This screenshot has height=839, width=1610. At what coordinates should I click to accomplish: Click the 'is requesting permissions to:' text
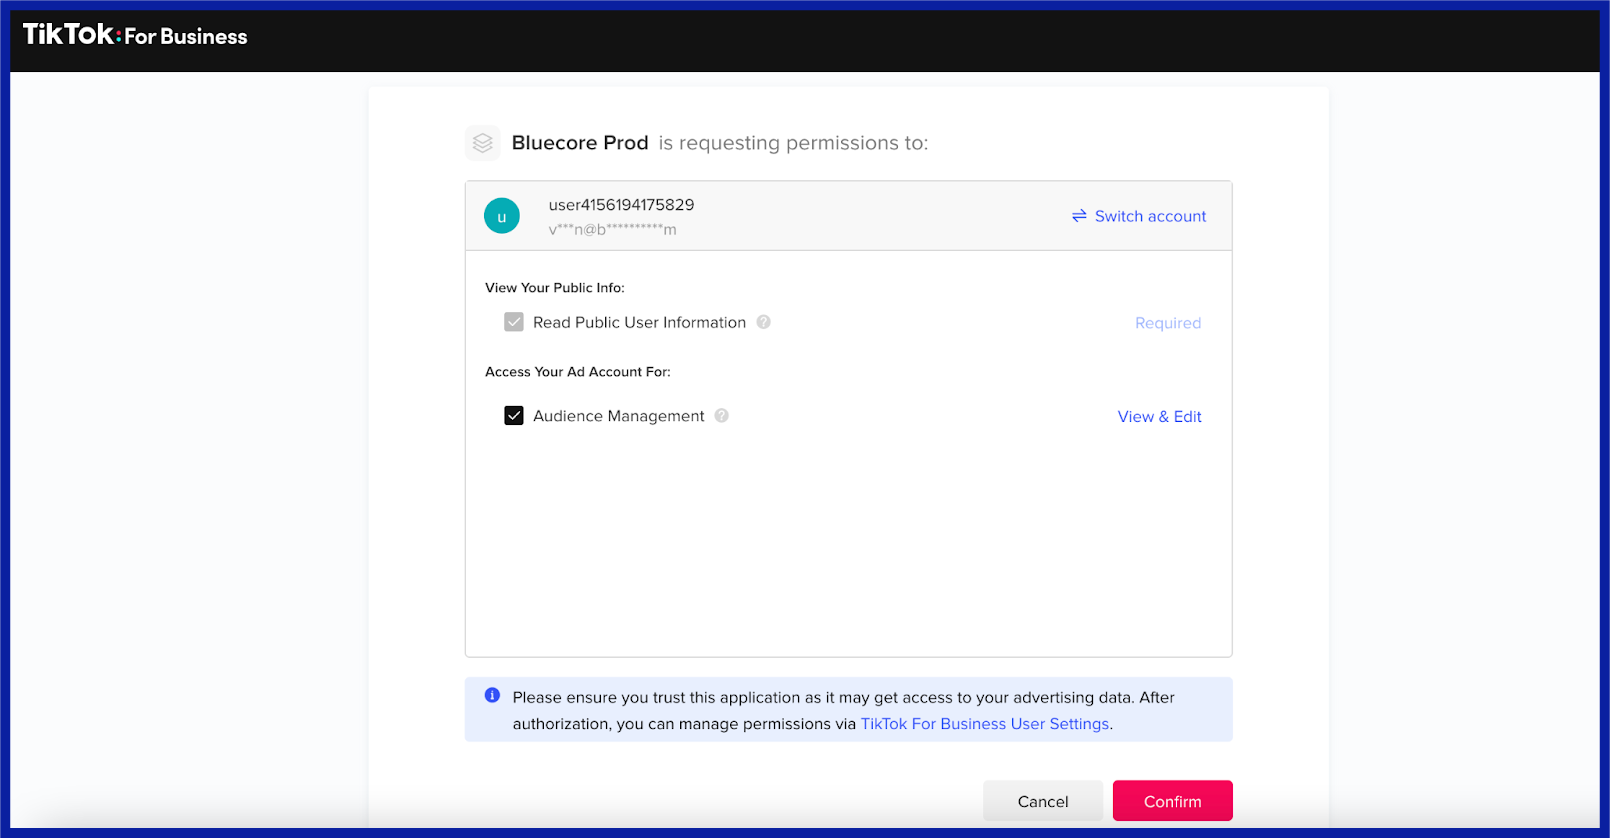pyautogui.click(x=793, y=143)
